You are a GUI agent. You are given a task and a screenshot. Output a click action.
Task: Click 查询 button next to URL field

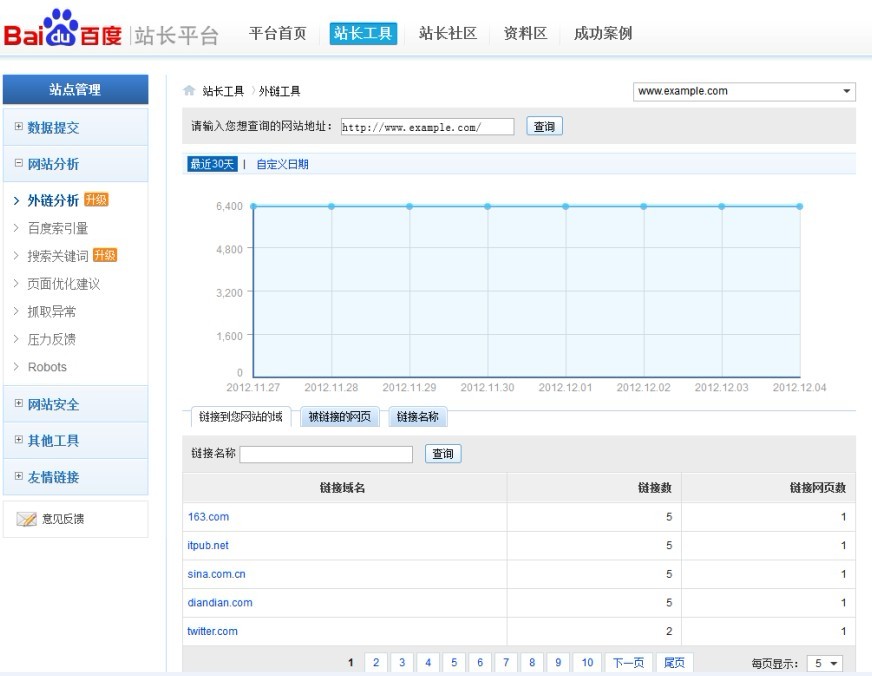click(544, 127)
